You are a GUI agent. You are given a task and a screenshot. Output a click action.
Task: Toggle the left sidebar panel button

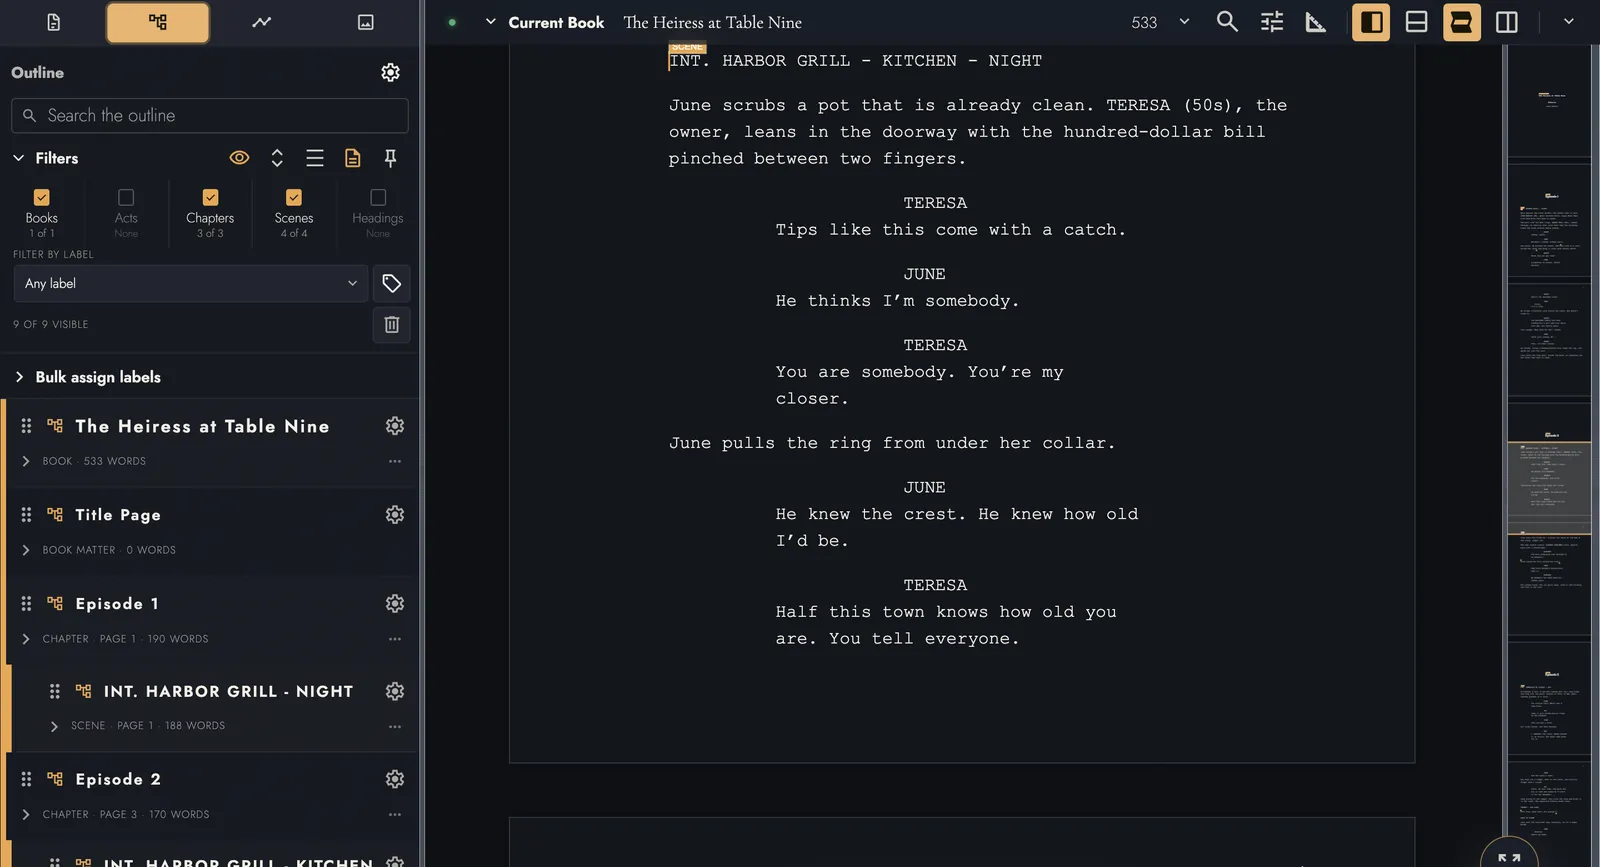coord(1371,22)
